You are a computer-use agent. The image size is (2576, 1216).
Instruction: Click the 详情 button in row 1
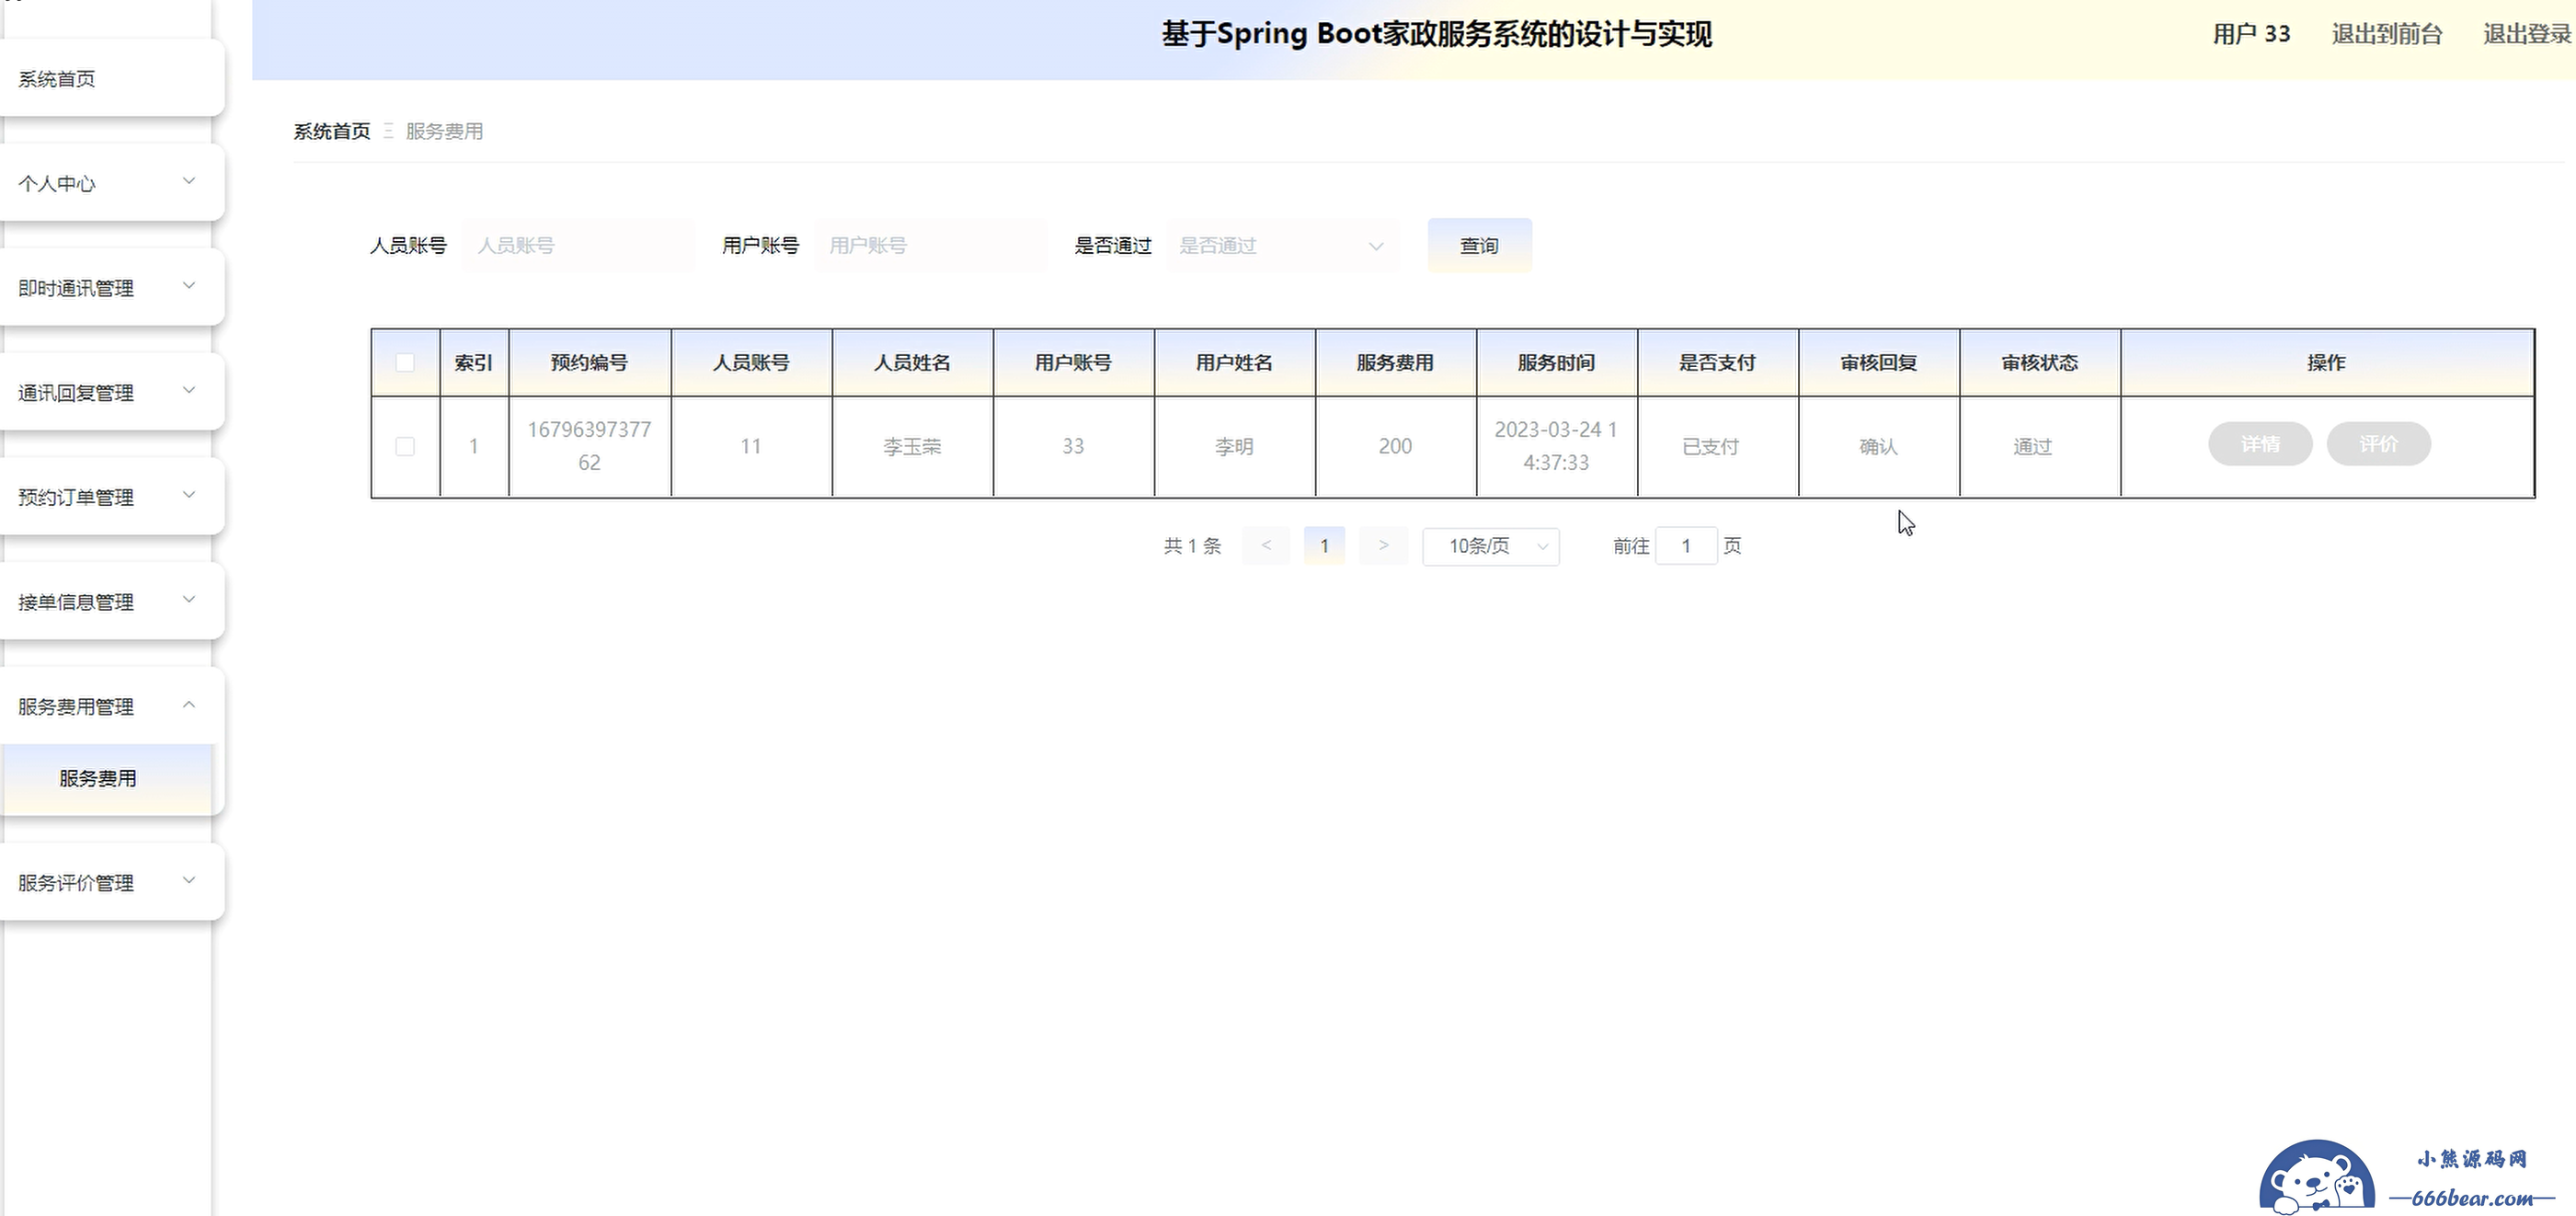click(2259, 444)
